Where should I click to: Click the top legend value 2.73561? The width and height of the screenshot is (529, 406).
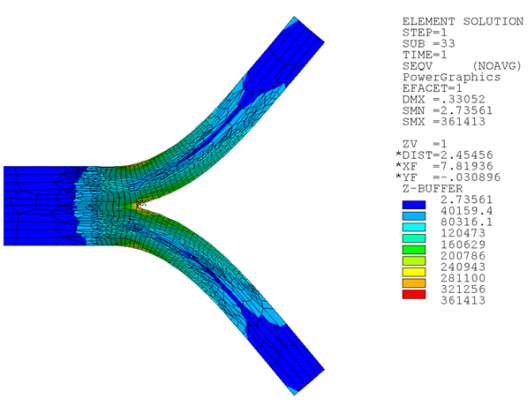click(467, 200)
